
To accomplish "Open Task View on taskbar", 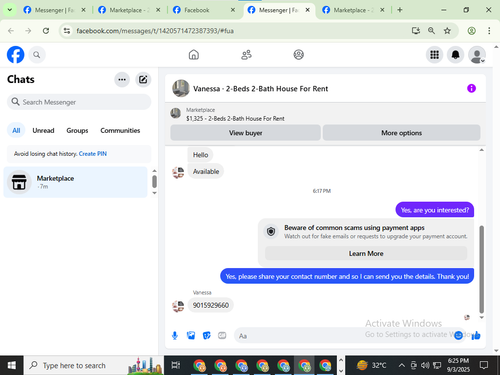I will (176, 365).
